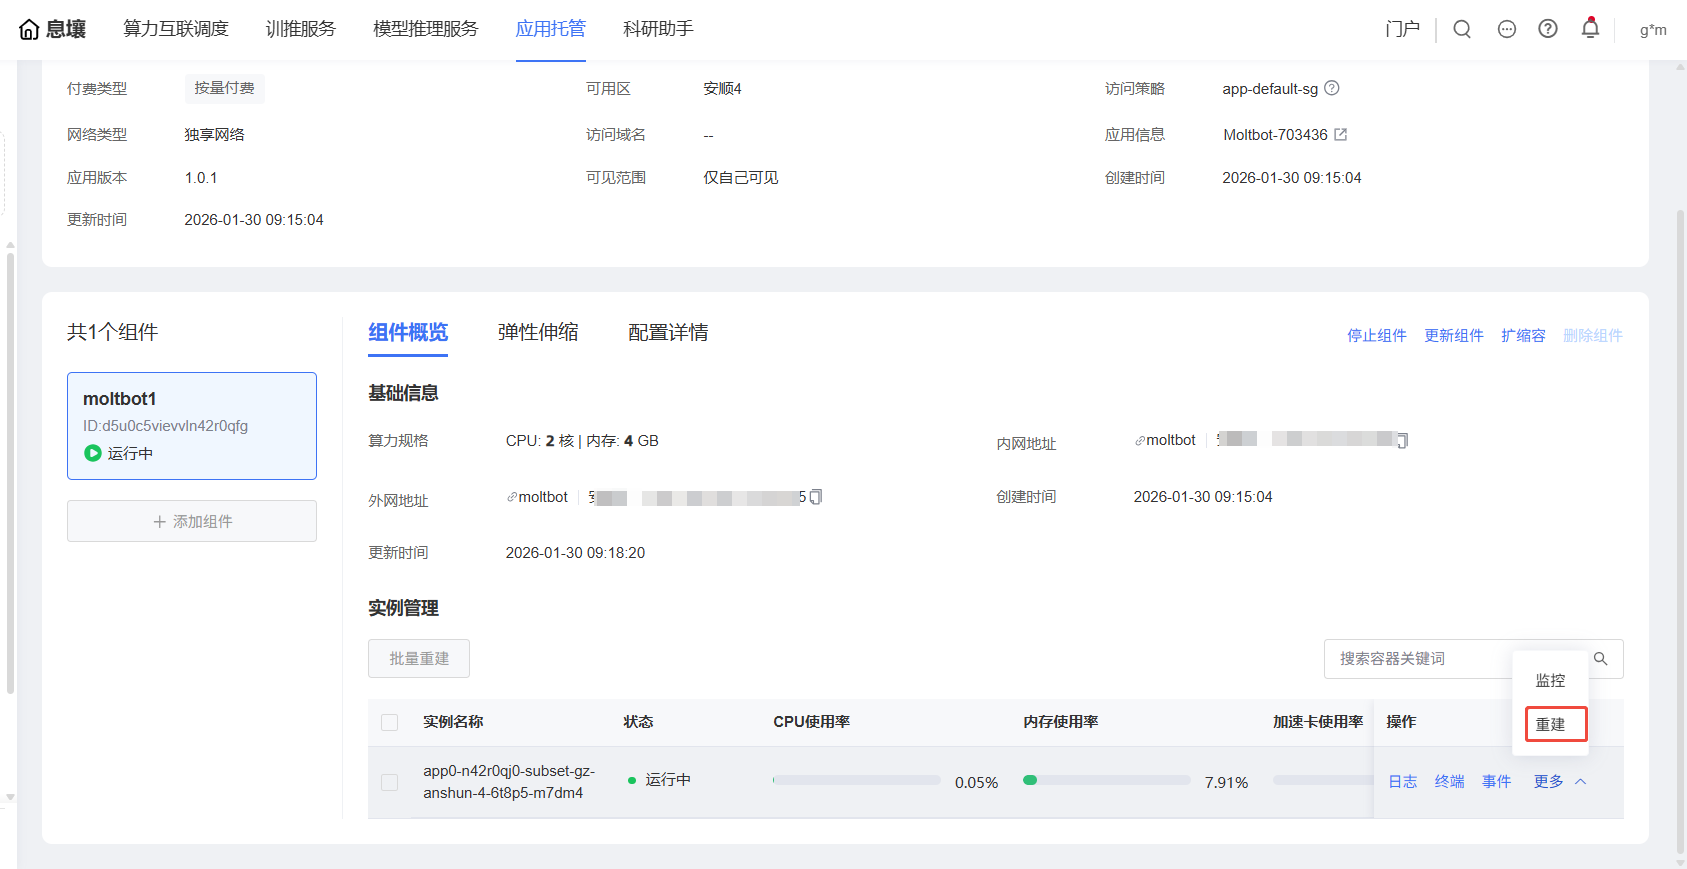Click info icon next to app-default-sg
The width and height of the screenshot is (1687, 869).
(1332, 88)
